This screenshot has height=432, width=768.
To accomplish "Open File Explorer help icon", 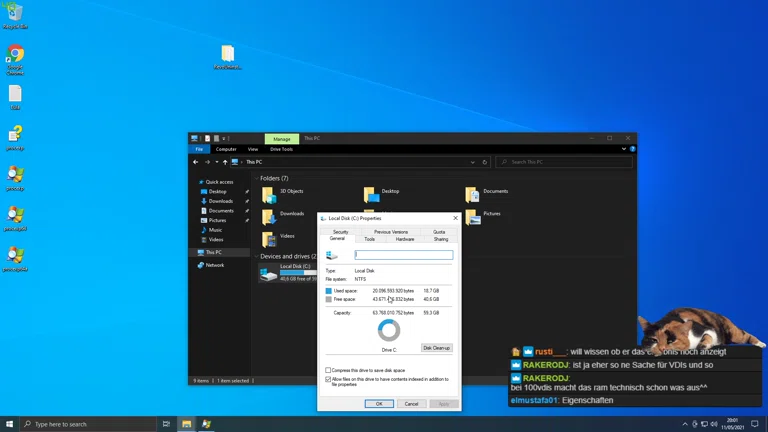I will point(632,149).
